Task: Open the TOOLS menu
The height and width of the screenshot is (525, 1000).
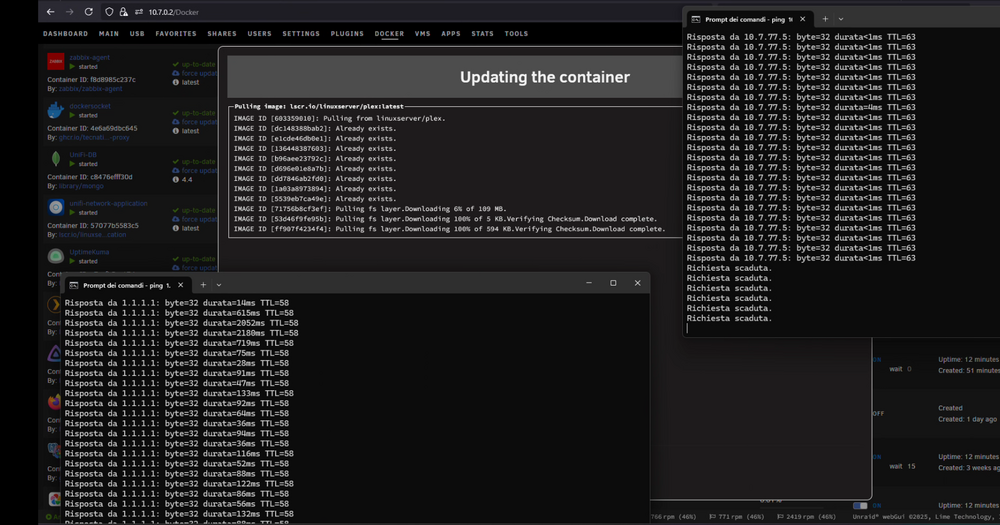Action: (516, 34)
